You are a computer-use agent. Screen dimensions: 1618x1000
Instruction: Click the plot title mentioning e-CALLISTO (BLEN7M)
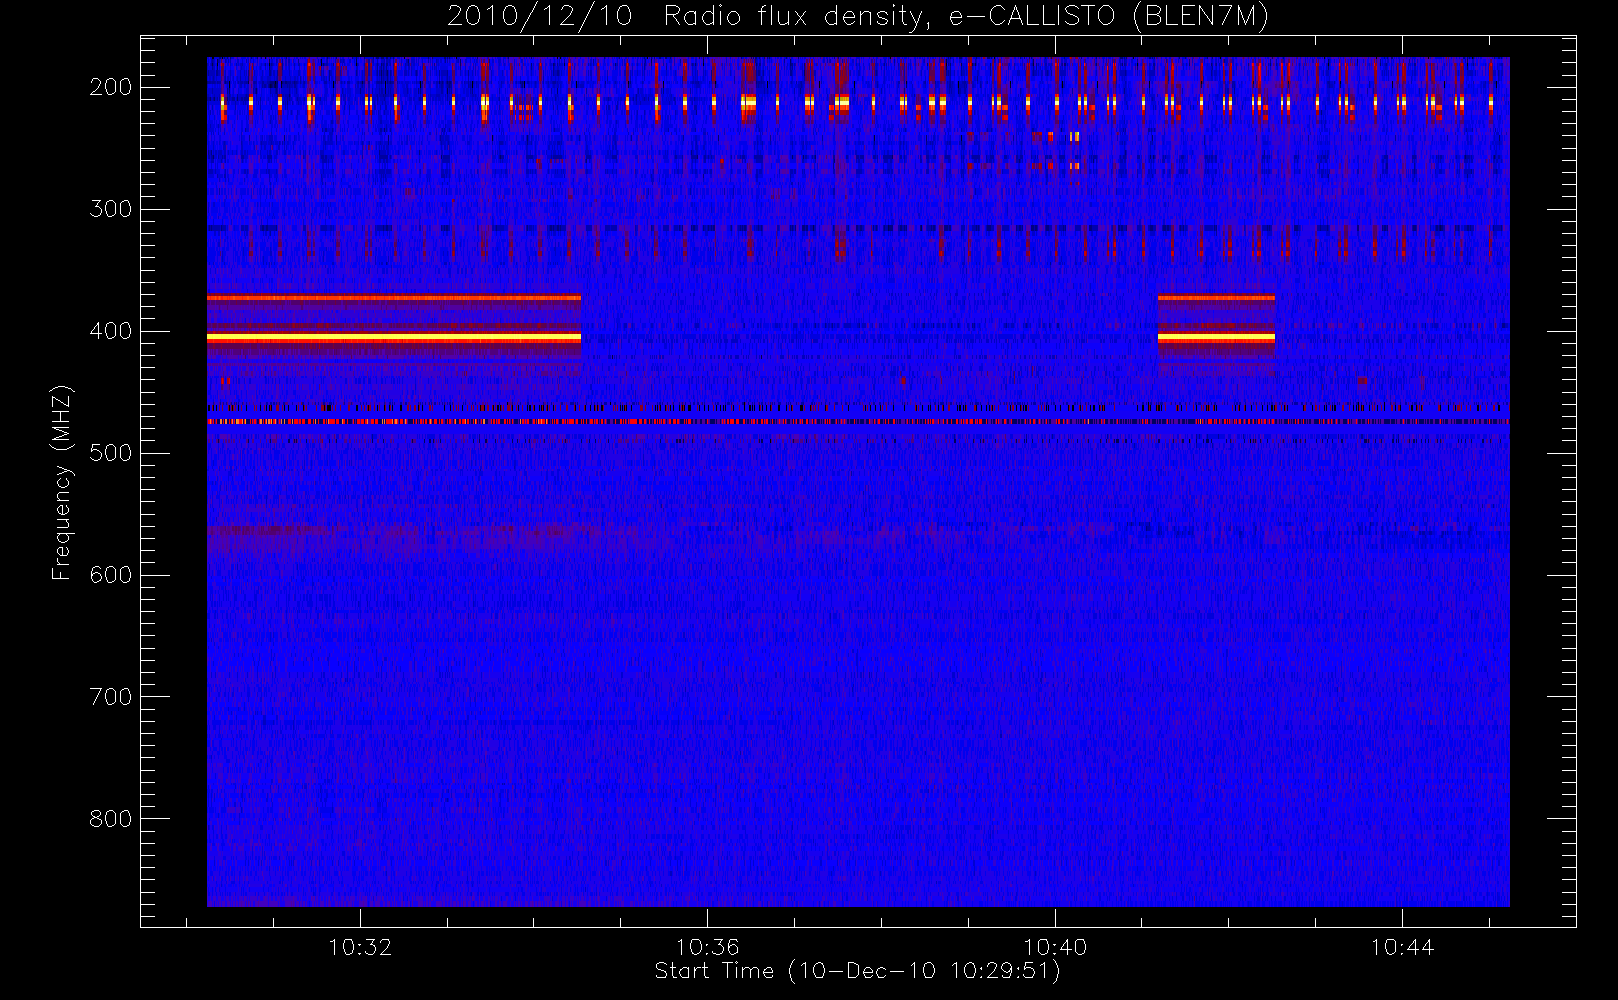point(857,16)
